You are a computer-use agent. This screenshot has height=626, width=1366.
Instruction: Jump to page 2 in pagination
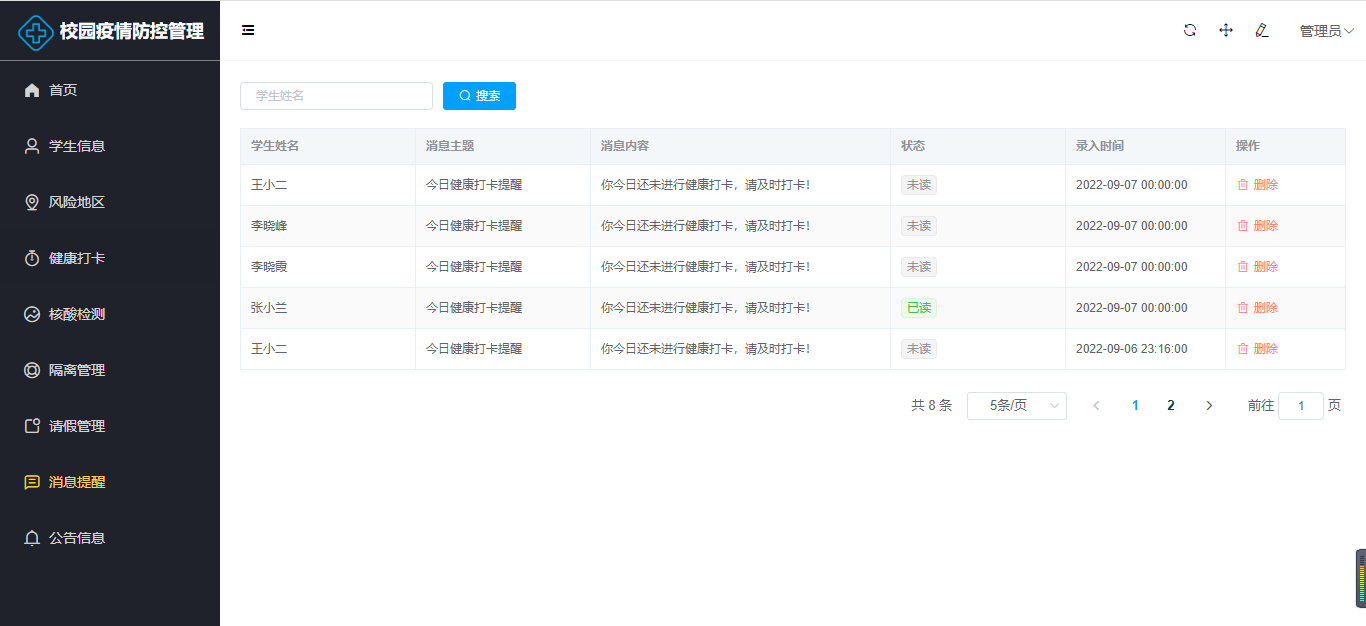(x=1171, y=406)
